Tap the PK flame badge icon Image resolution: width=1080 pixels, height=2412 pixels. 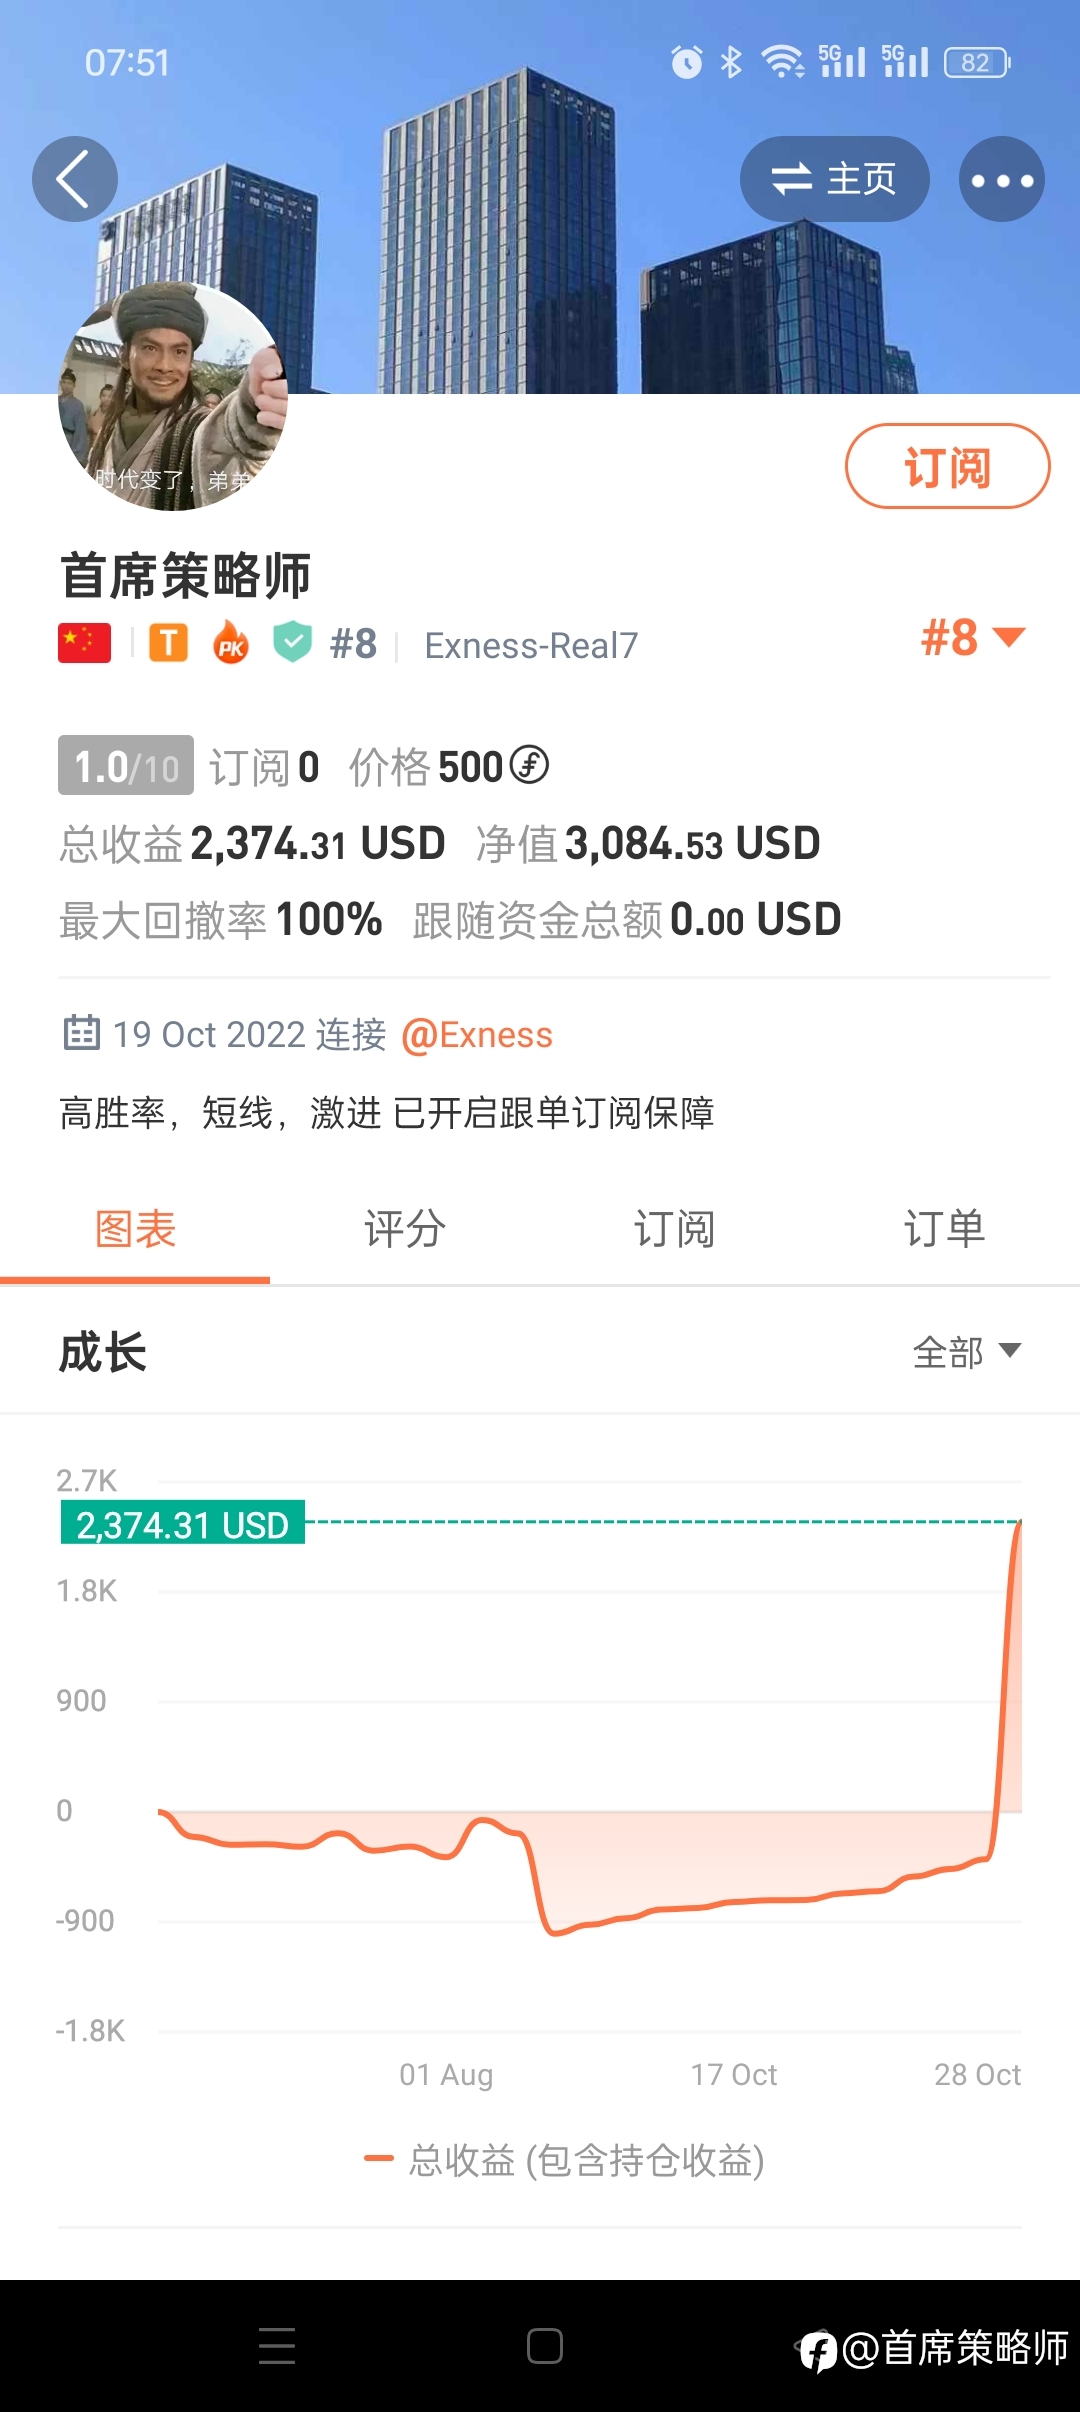pos(231,643)
